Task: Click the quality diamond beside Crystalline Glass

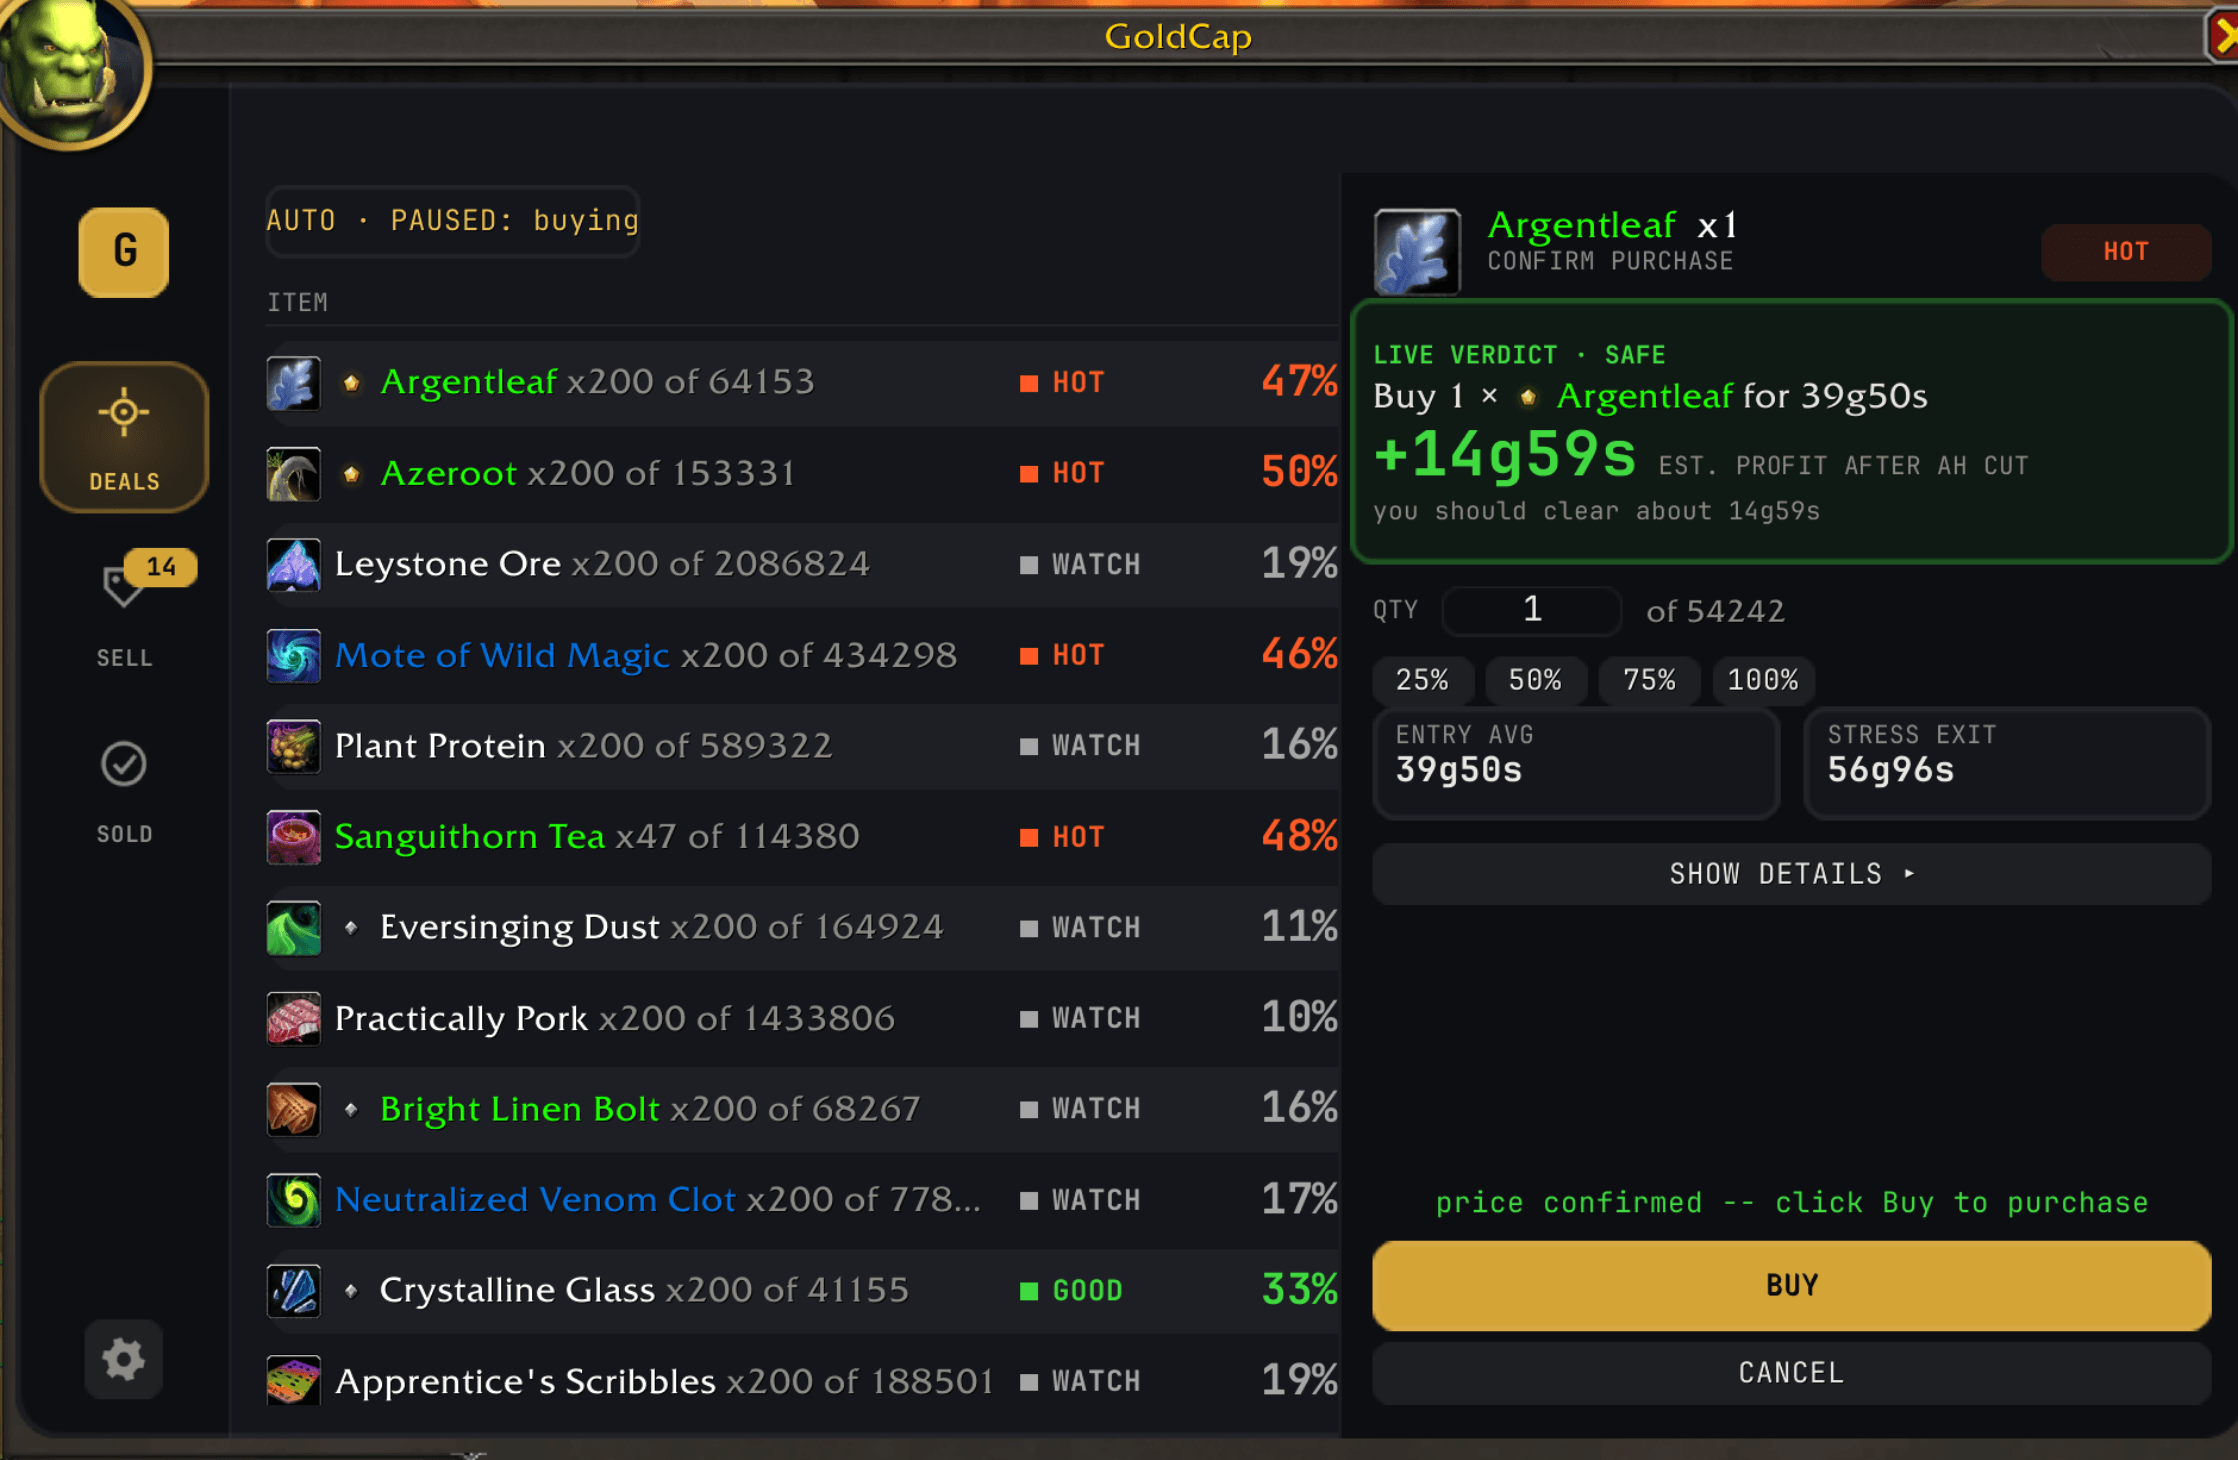Action: point(351,1291)
